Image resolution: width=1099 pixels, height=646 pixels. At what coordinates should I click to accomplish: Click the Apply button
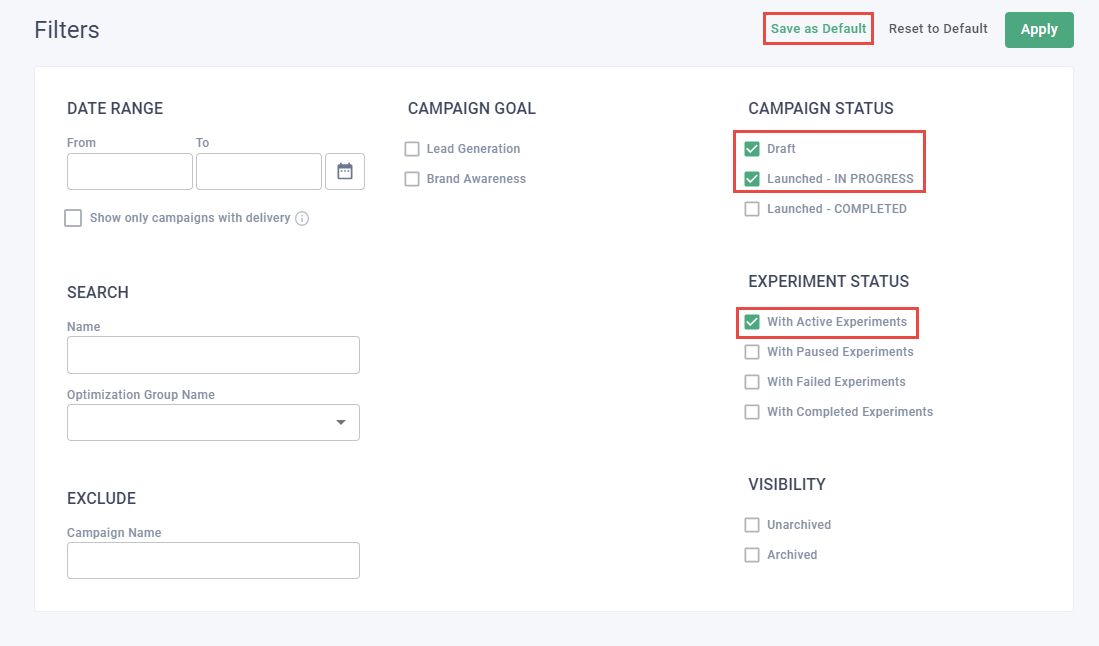coord(1038,30)
